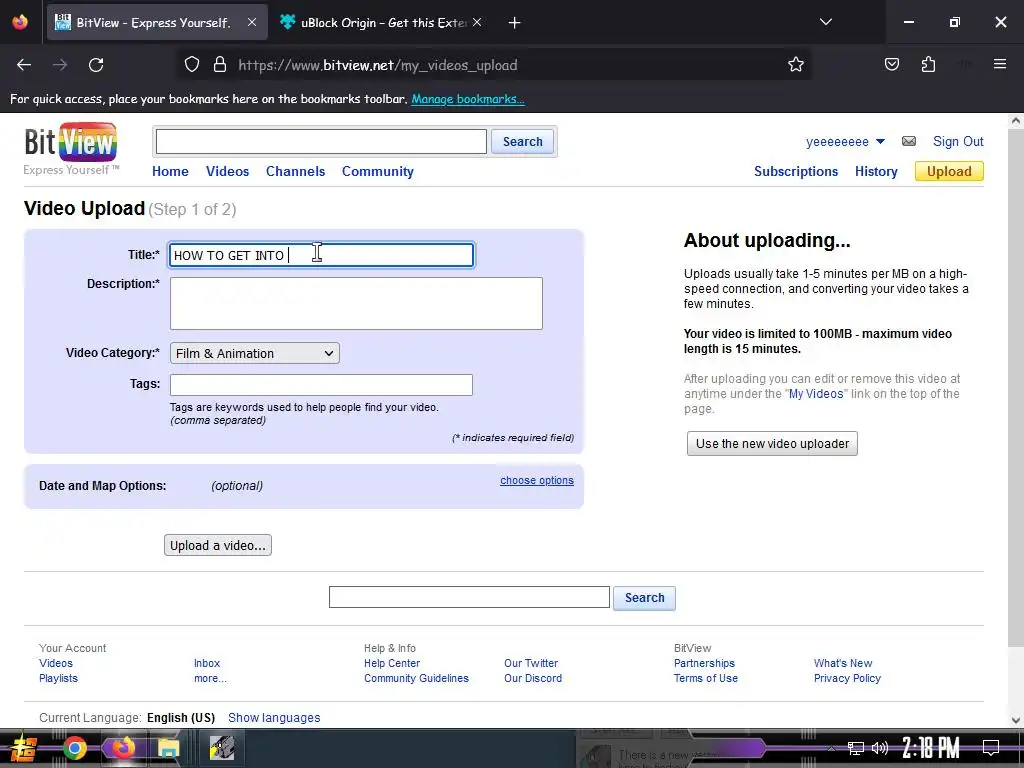Click Sign Out link

pos(957,142)
